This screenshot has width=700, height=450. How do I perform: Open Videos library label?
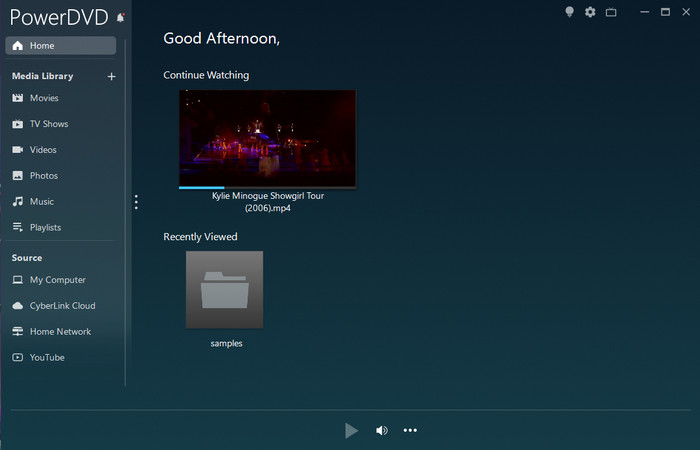[x=43, y=150]
